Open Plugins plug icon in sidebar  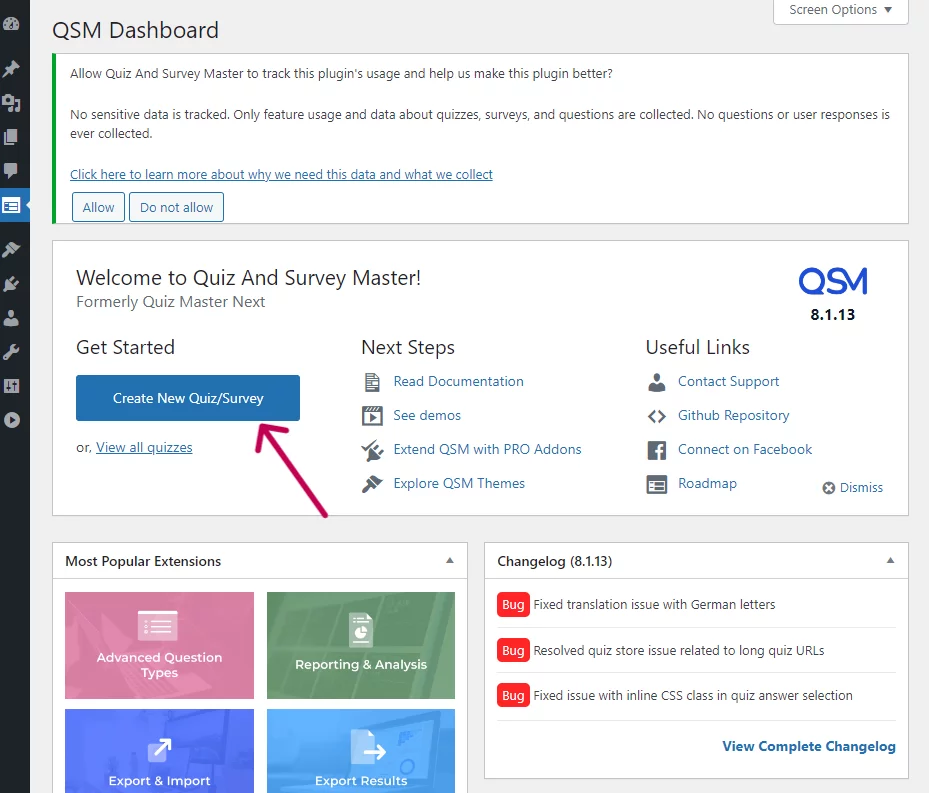(12, 284)
